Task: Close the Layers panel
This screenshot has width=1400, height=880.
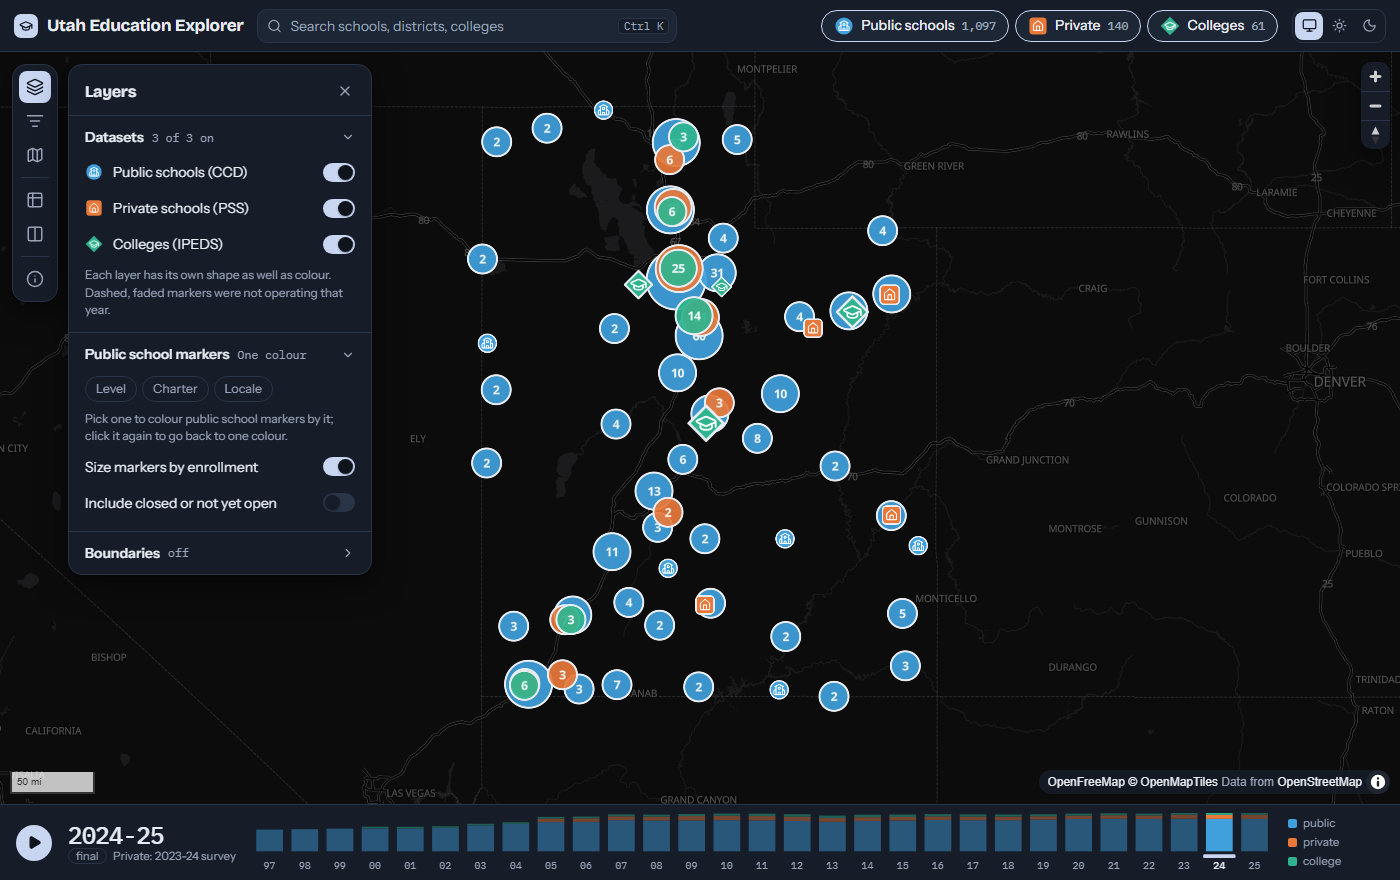Action: coord(345,91)
